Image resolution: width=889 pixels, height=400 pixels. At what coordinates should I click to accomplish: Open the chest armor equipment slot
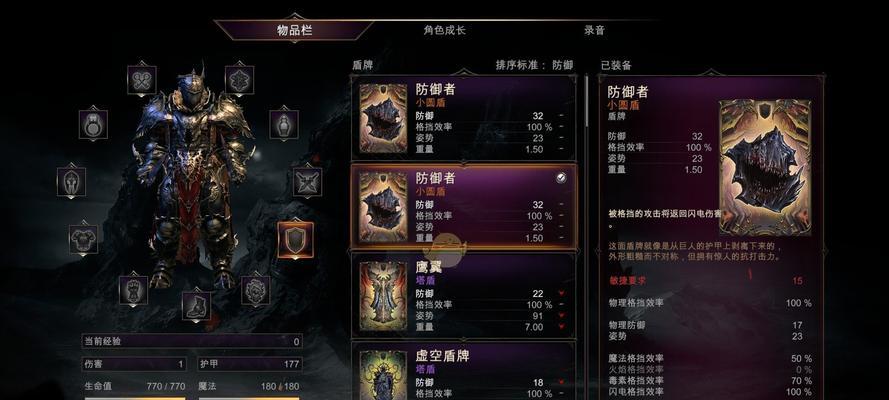[x=83, y=239]
